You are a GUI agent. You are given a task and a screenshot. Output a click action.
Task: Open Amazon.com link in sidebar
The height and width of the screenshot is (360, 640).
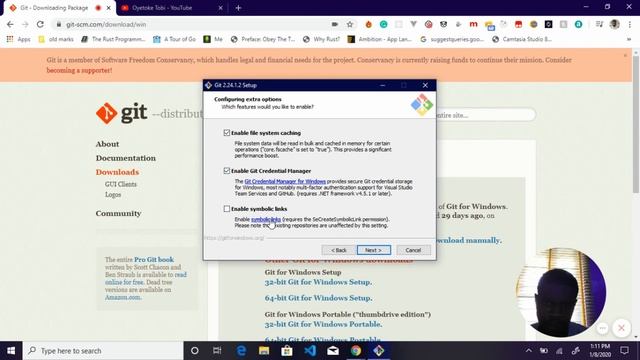click(122, 297)
